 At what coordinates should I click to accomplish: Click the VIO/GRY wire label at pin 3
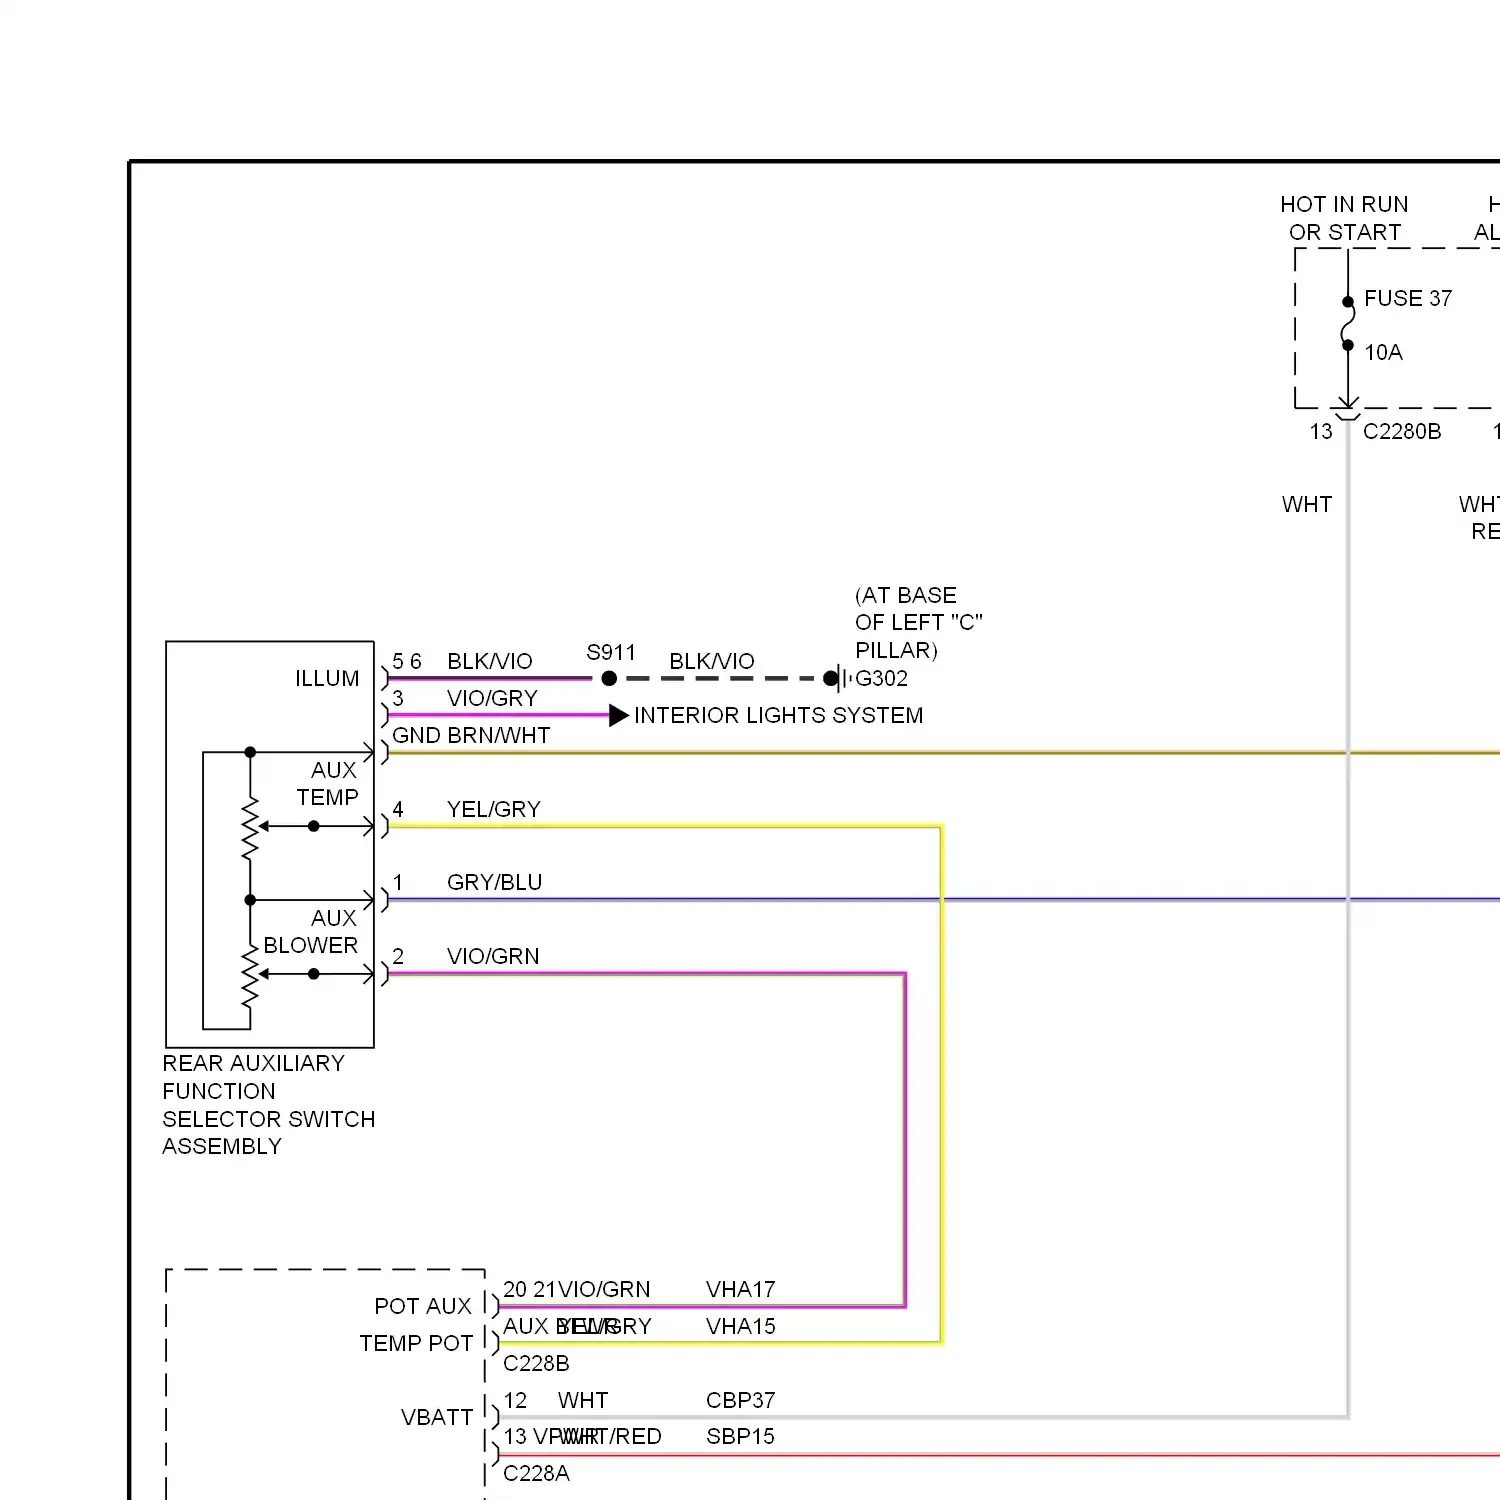click(x=492, y=698)
